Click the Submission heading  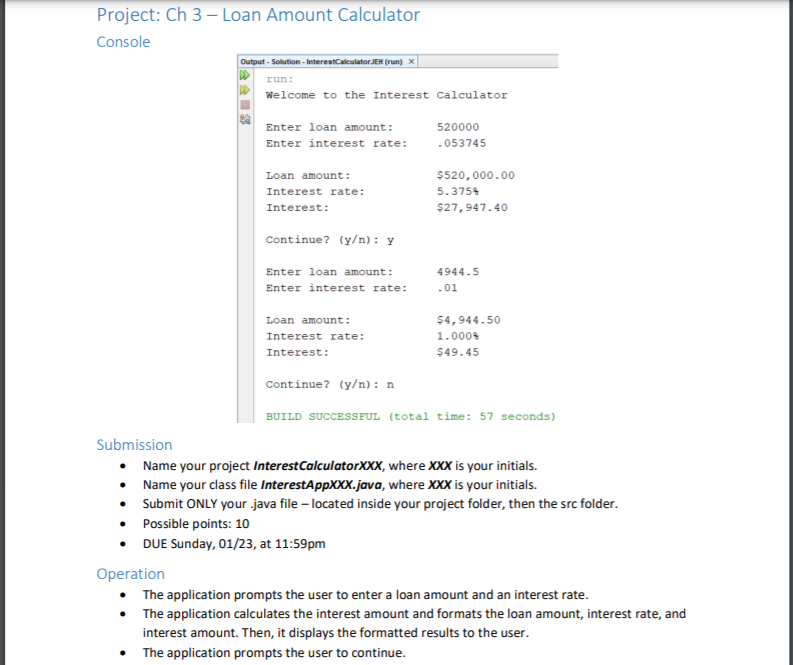[135, 445]
